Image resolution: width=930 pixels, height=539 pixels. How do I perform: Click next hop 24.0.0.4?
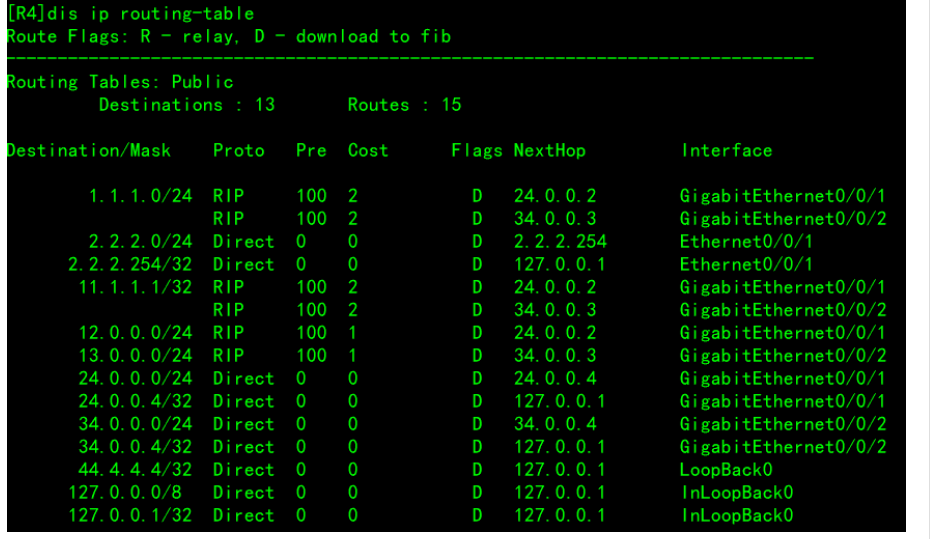(555, 379)
